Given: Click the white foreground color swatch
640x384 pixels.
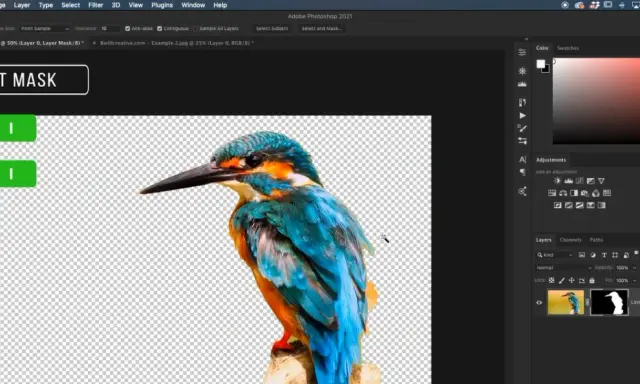Looking at the screenshot, I should coord(540,64).
